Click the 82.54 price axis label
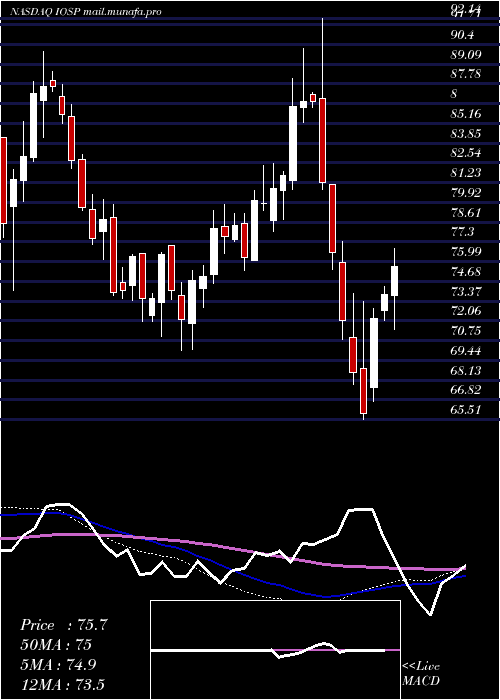The height and width of the screenshot is (700, 500). pos(466,153)
